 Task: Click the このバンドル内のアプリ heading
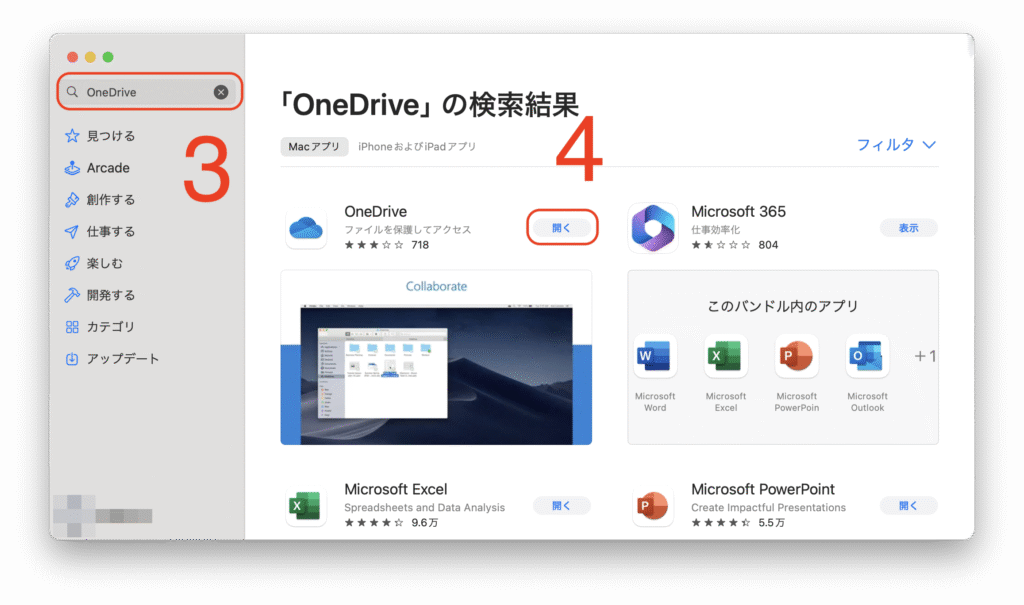[x=783, y=306]
